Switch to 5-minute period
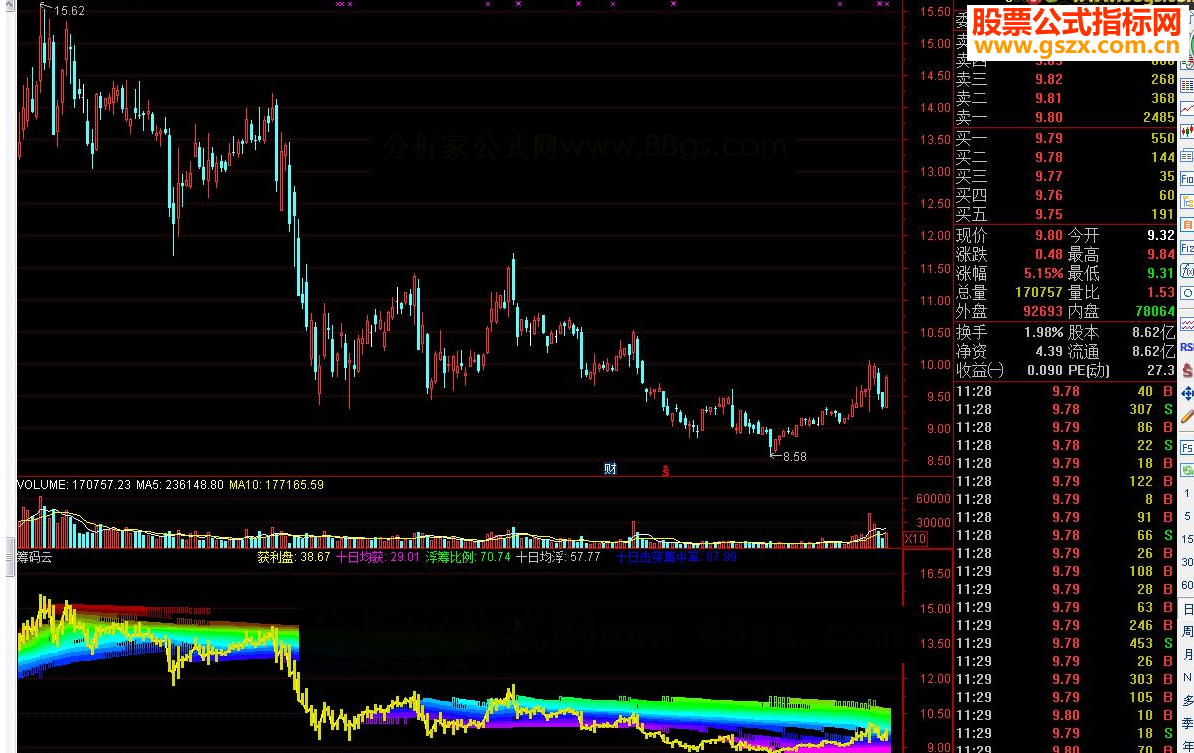This screenshot has width=1194, height=753. click(1187, 516)
